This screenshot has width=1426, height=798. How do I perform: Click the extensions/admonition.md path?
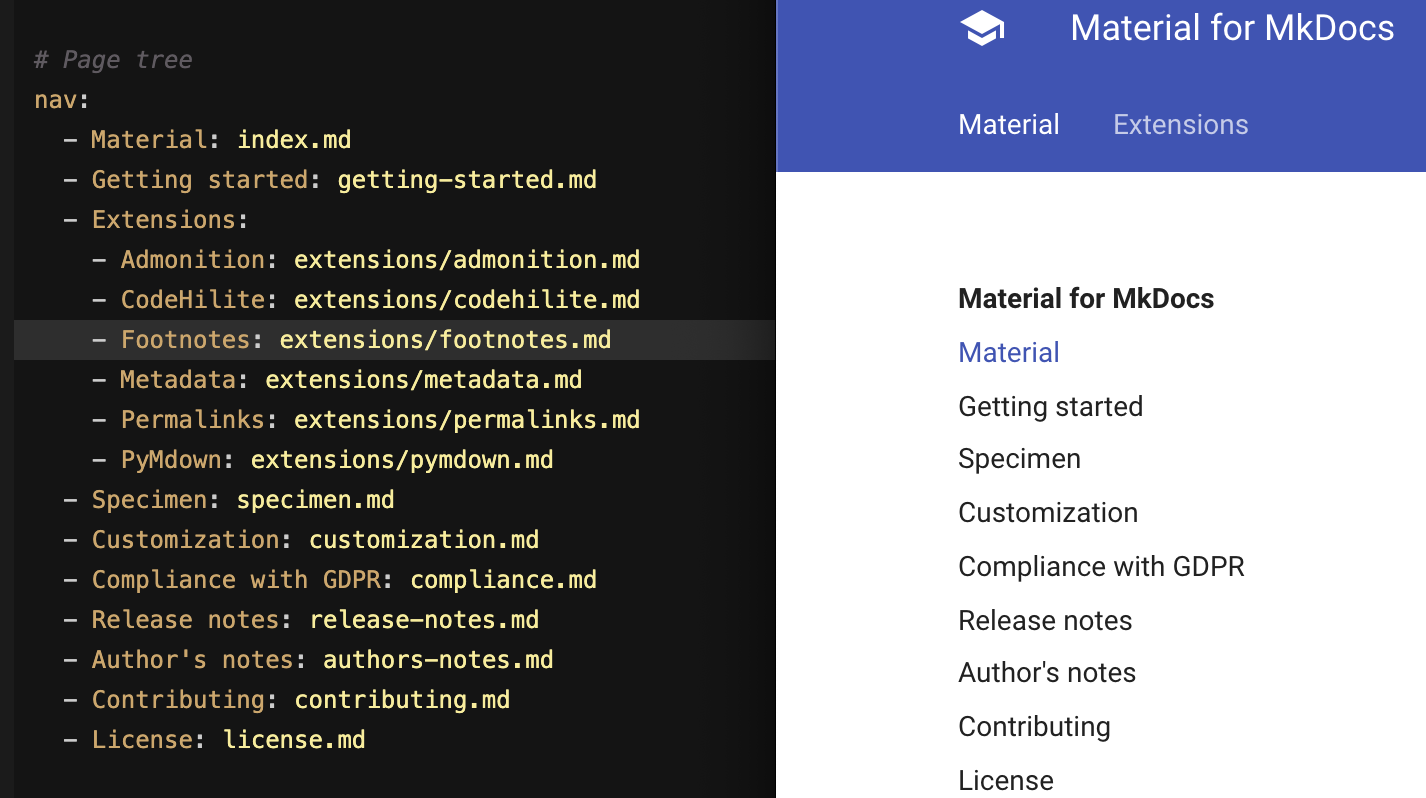point(466,259)
